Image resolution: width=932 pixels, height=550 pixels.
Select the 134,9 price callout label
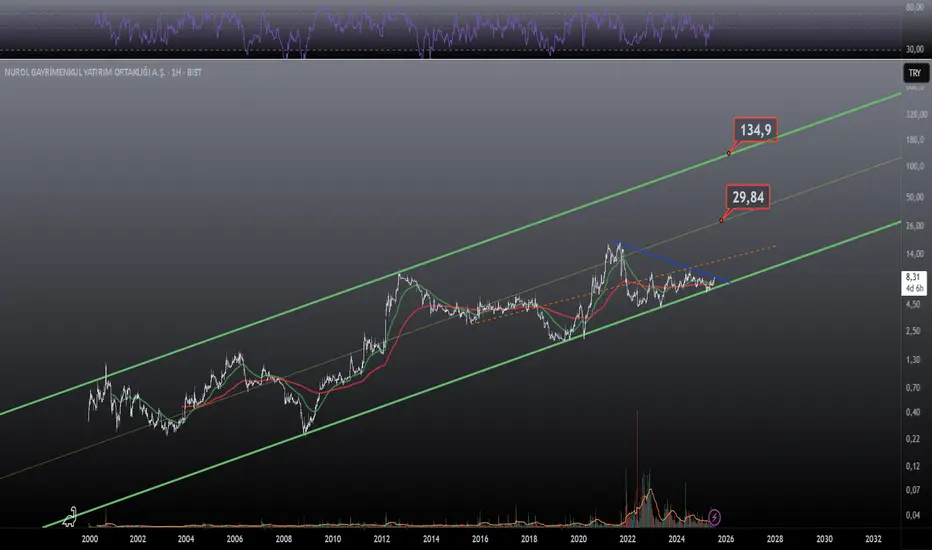point(755,130)
